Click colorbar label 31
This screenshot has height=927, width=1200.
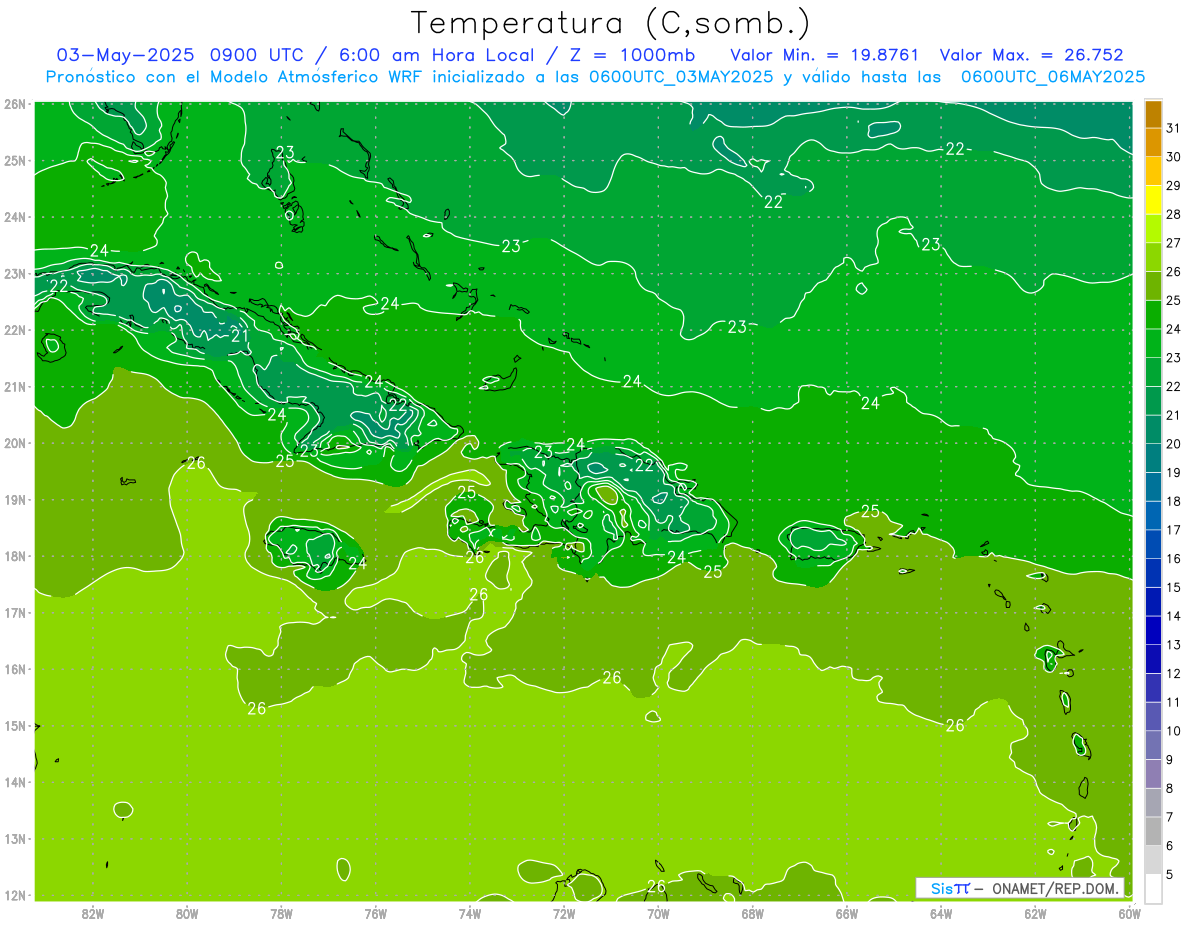tap(1173, 127)
